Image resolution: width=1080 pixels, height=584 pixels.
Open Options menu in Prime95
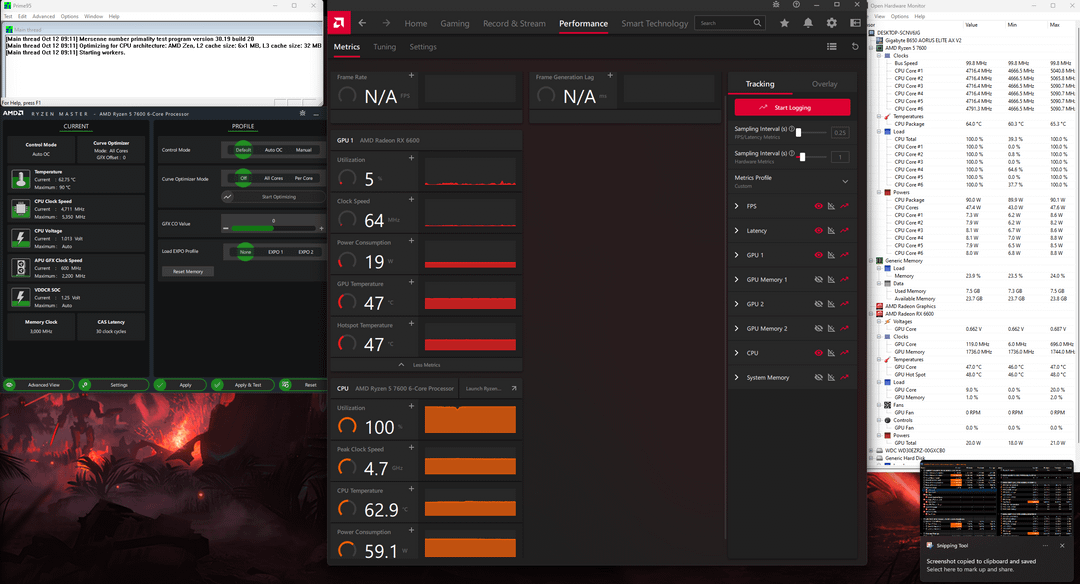pos(69,16)
